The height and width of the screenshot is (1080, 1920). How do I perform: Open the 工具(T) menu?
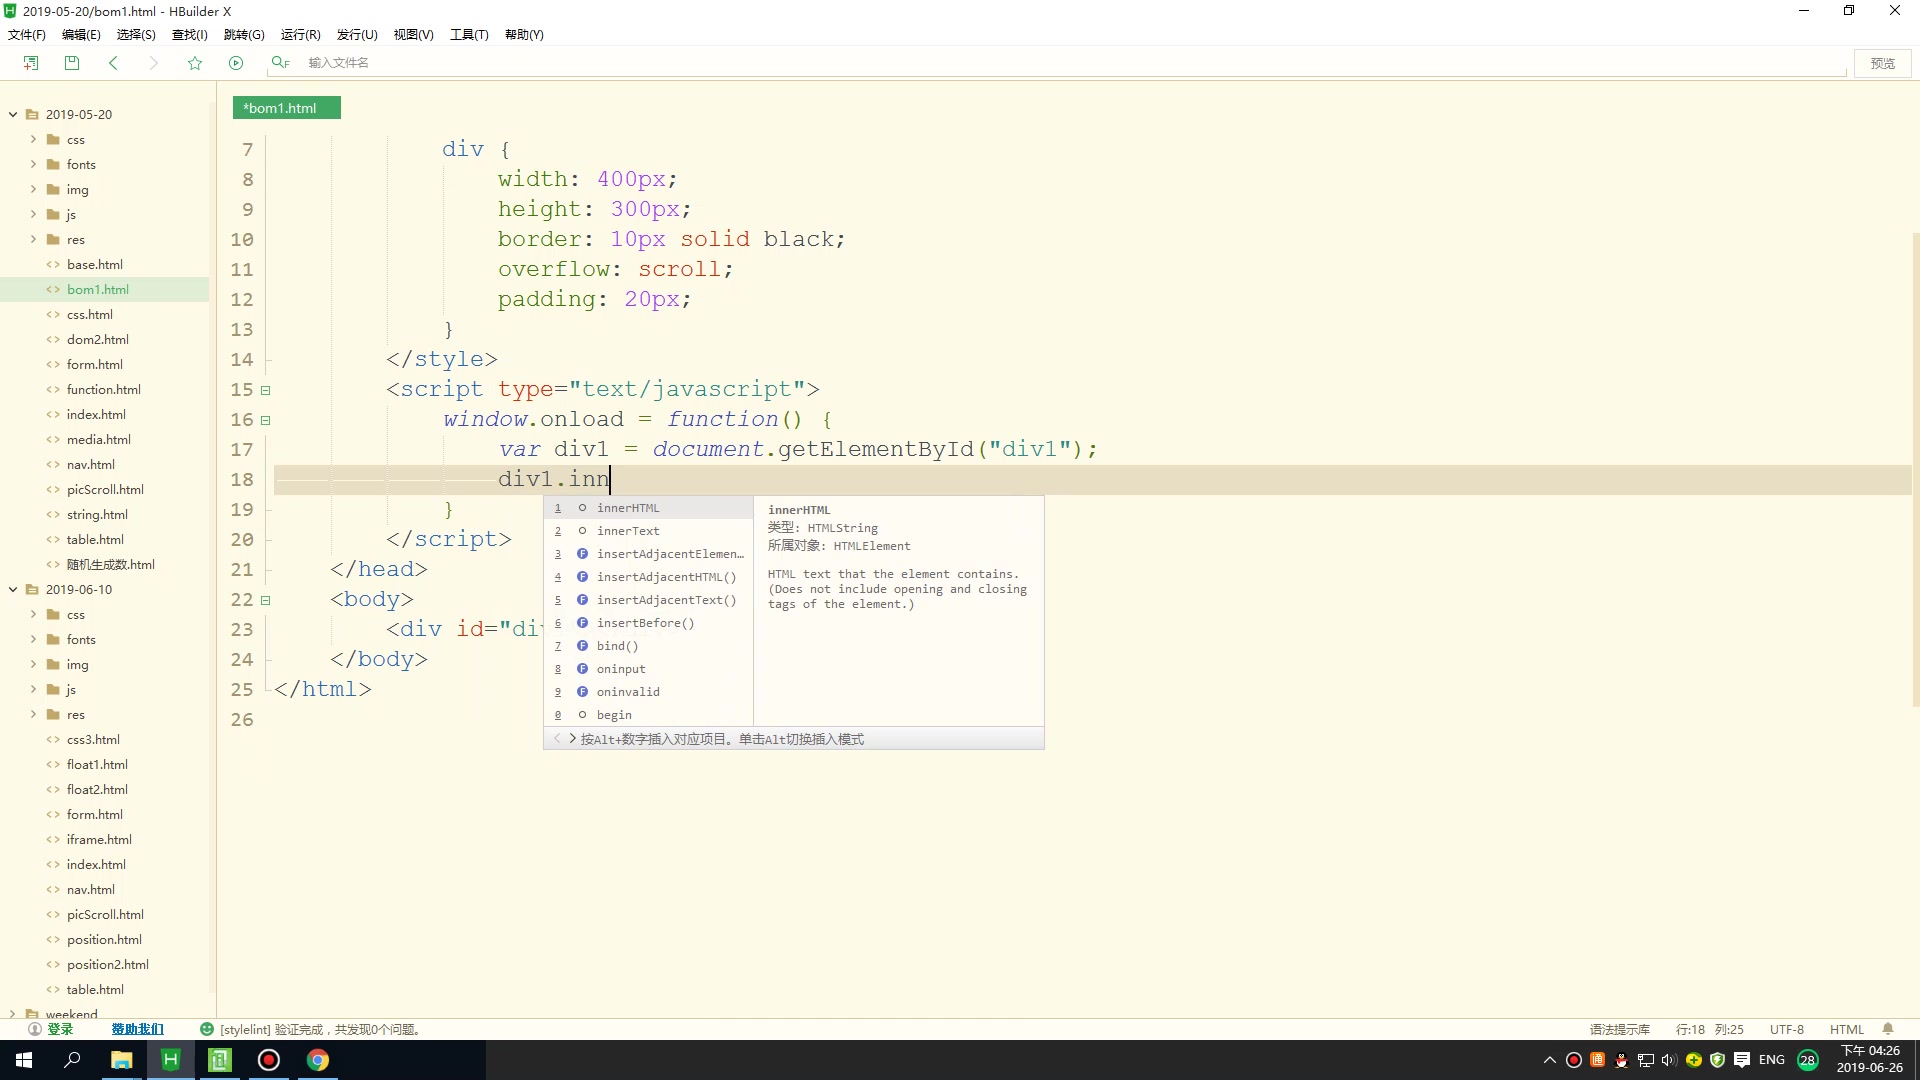click(x=468, y=34)
